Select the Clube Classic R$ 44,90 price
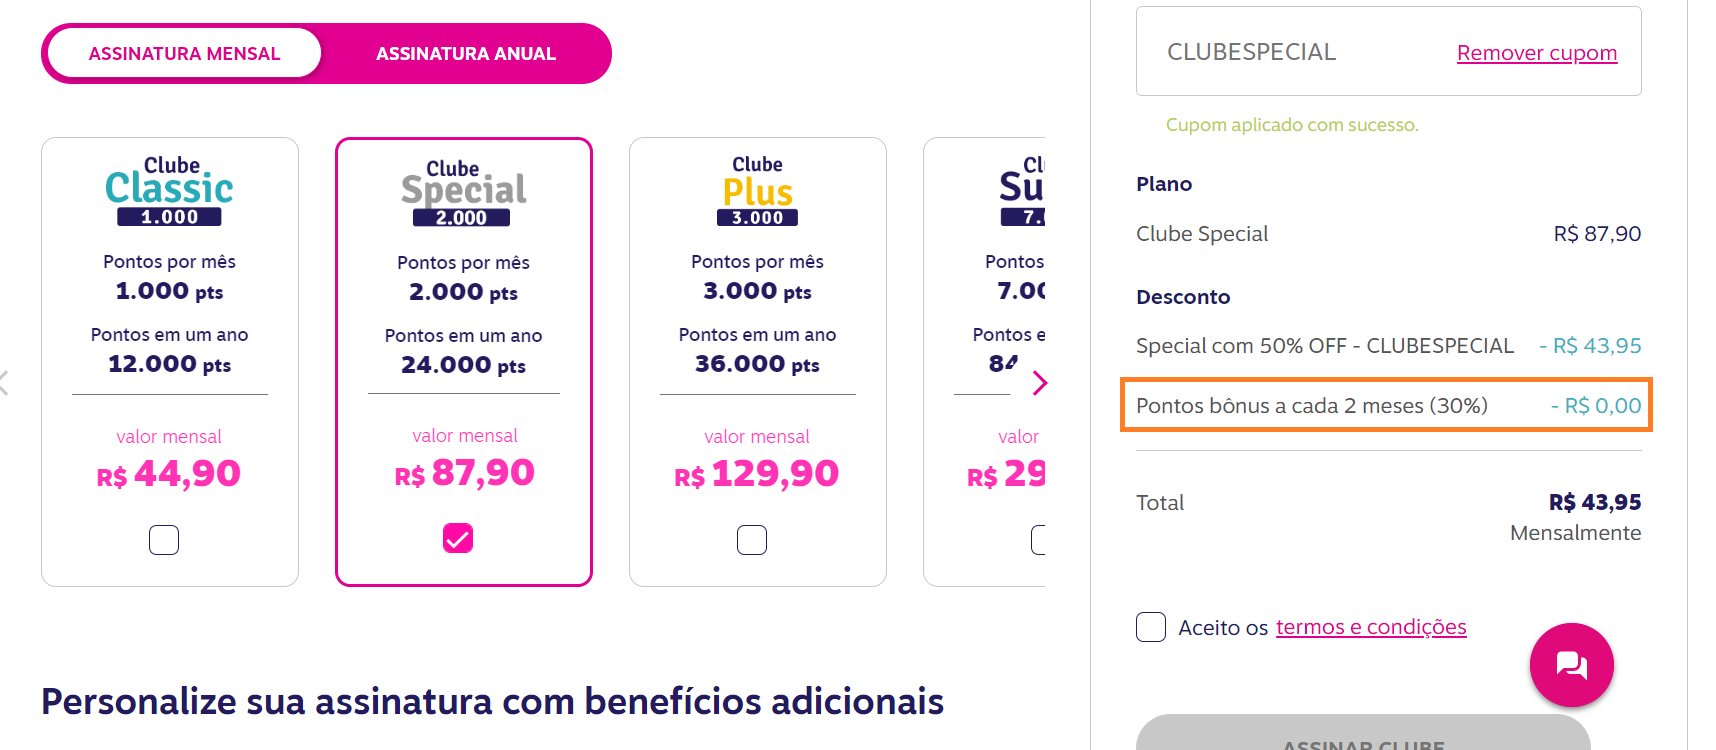The height and width of the screenshot is (750, 1716). pyautogui.click(x=169, y=474)
